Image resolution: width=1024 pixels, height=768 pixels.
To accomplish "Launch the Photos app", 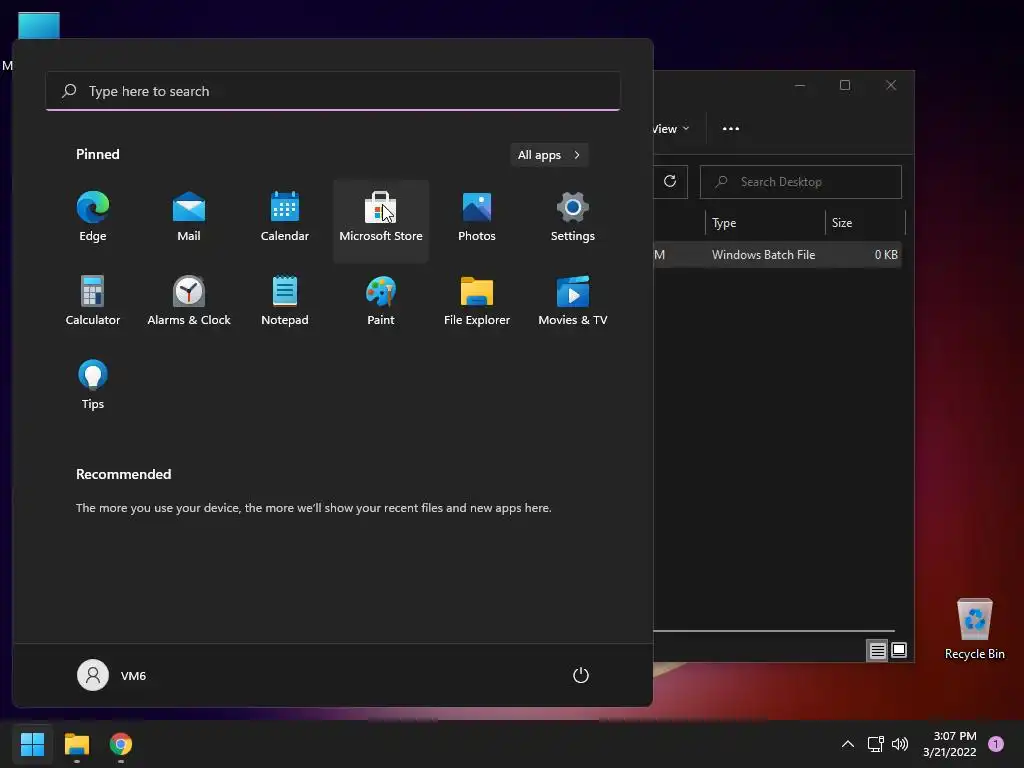I will pos(477,217).
